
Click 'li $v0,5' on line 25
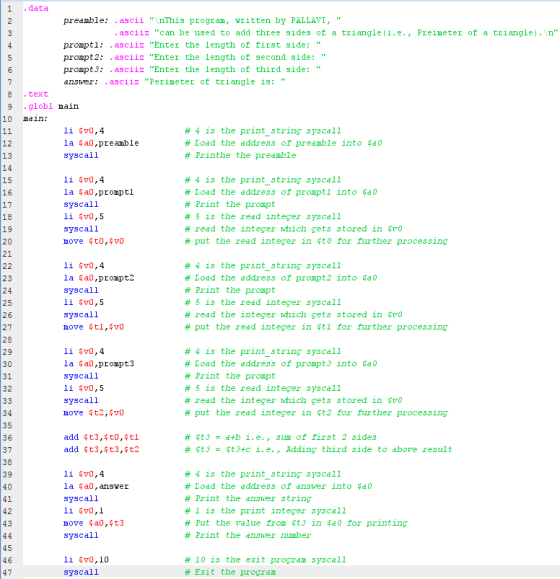(83, 303)
